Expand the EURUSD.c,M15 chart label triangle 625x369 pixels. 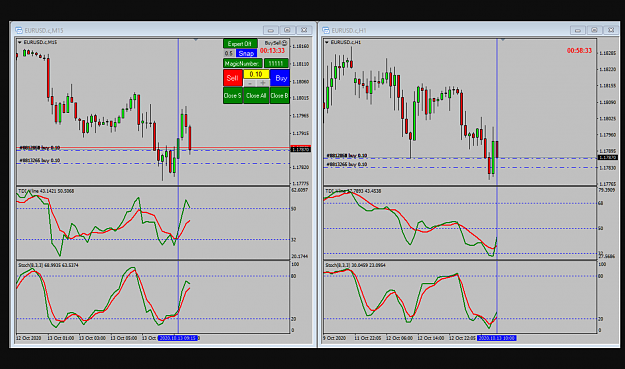click(20, 42)
